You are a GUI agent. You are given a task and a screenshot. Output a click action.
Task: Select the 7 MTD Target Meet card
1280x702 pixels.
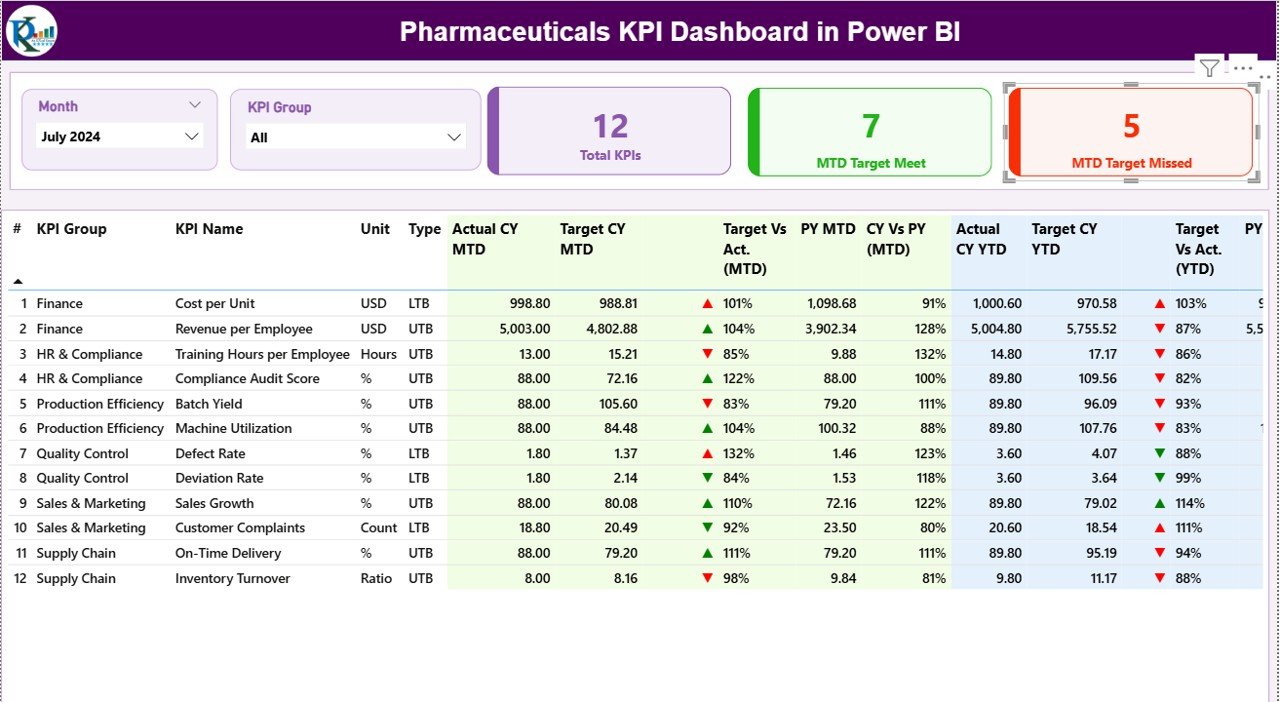pos(869,131)
